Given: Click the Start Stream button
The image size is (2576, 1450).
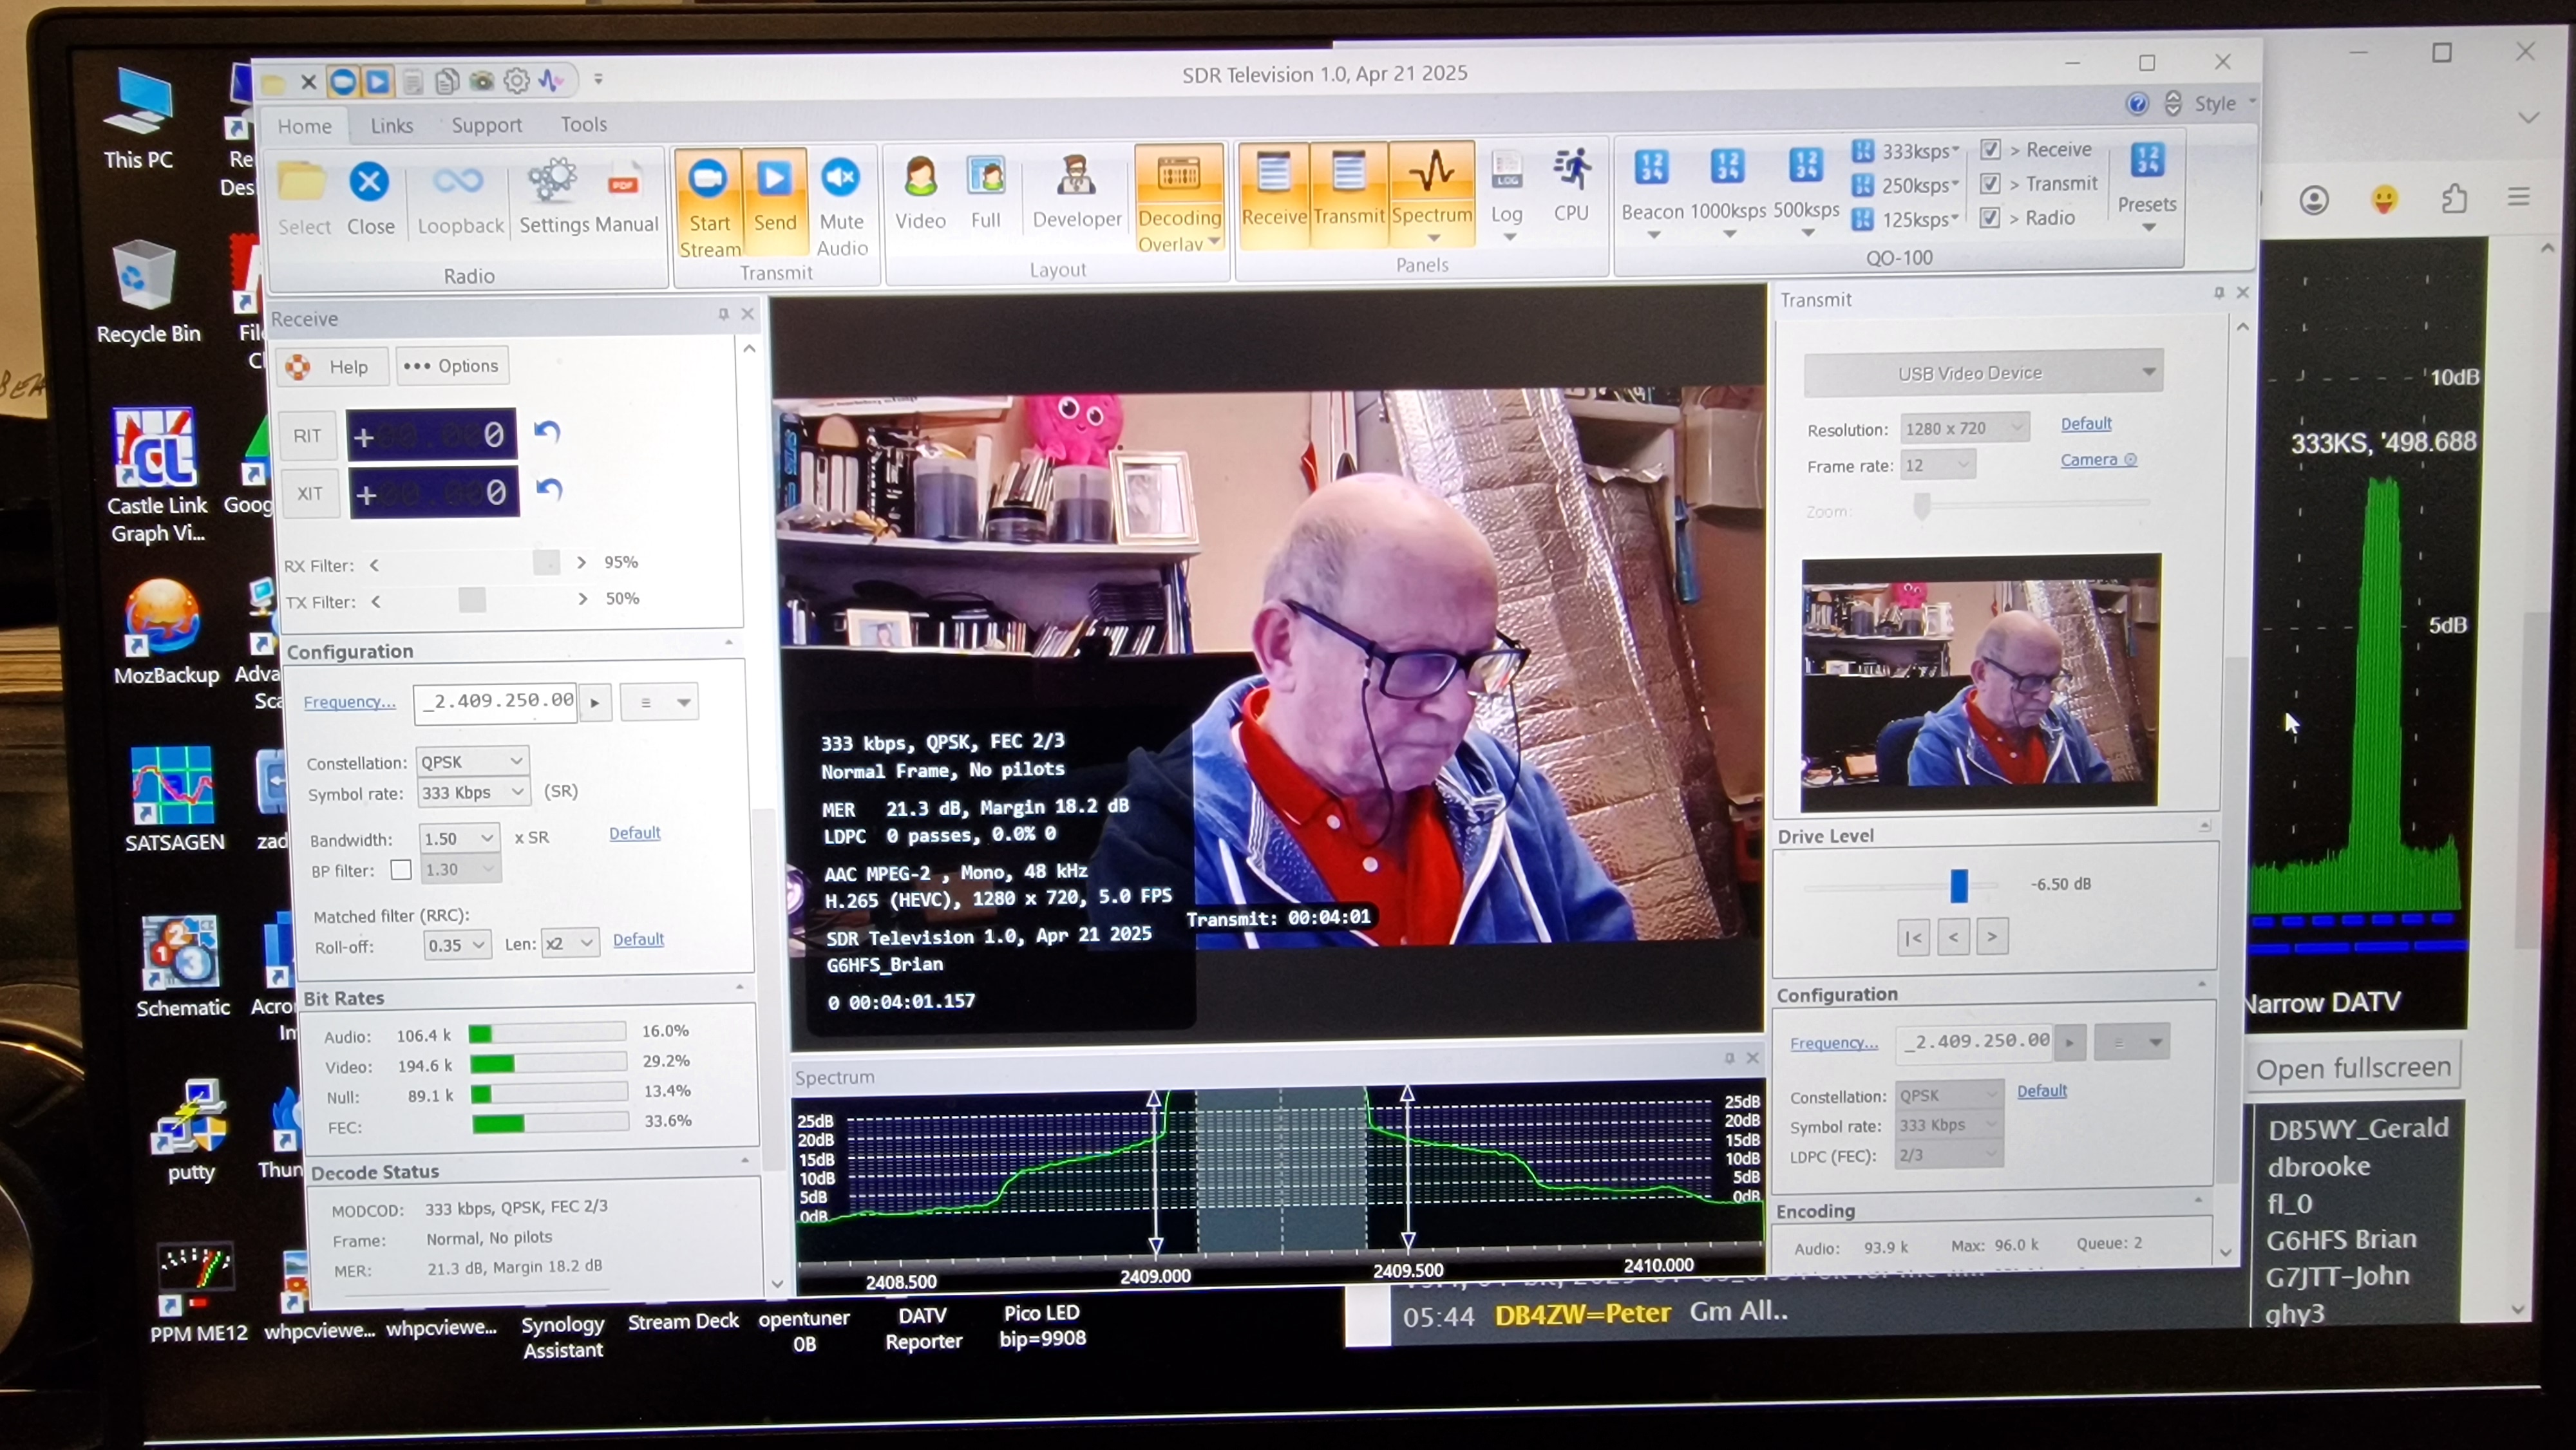Looking at the screenshot, I should (x=708, y=205).
